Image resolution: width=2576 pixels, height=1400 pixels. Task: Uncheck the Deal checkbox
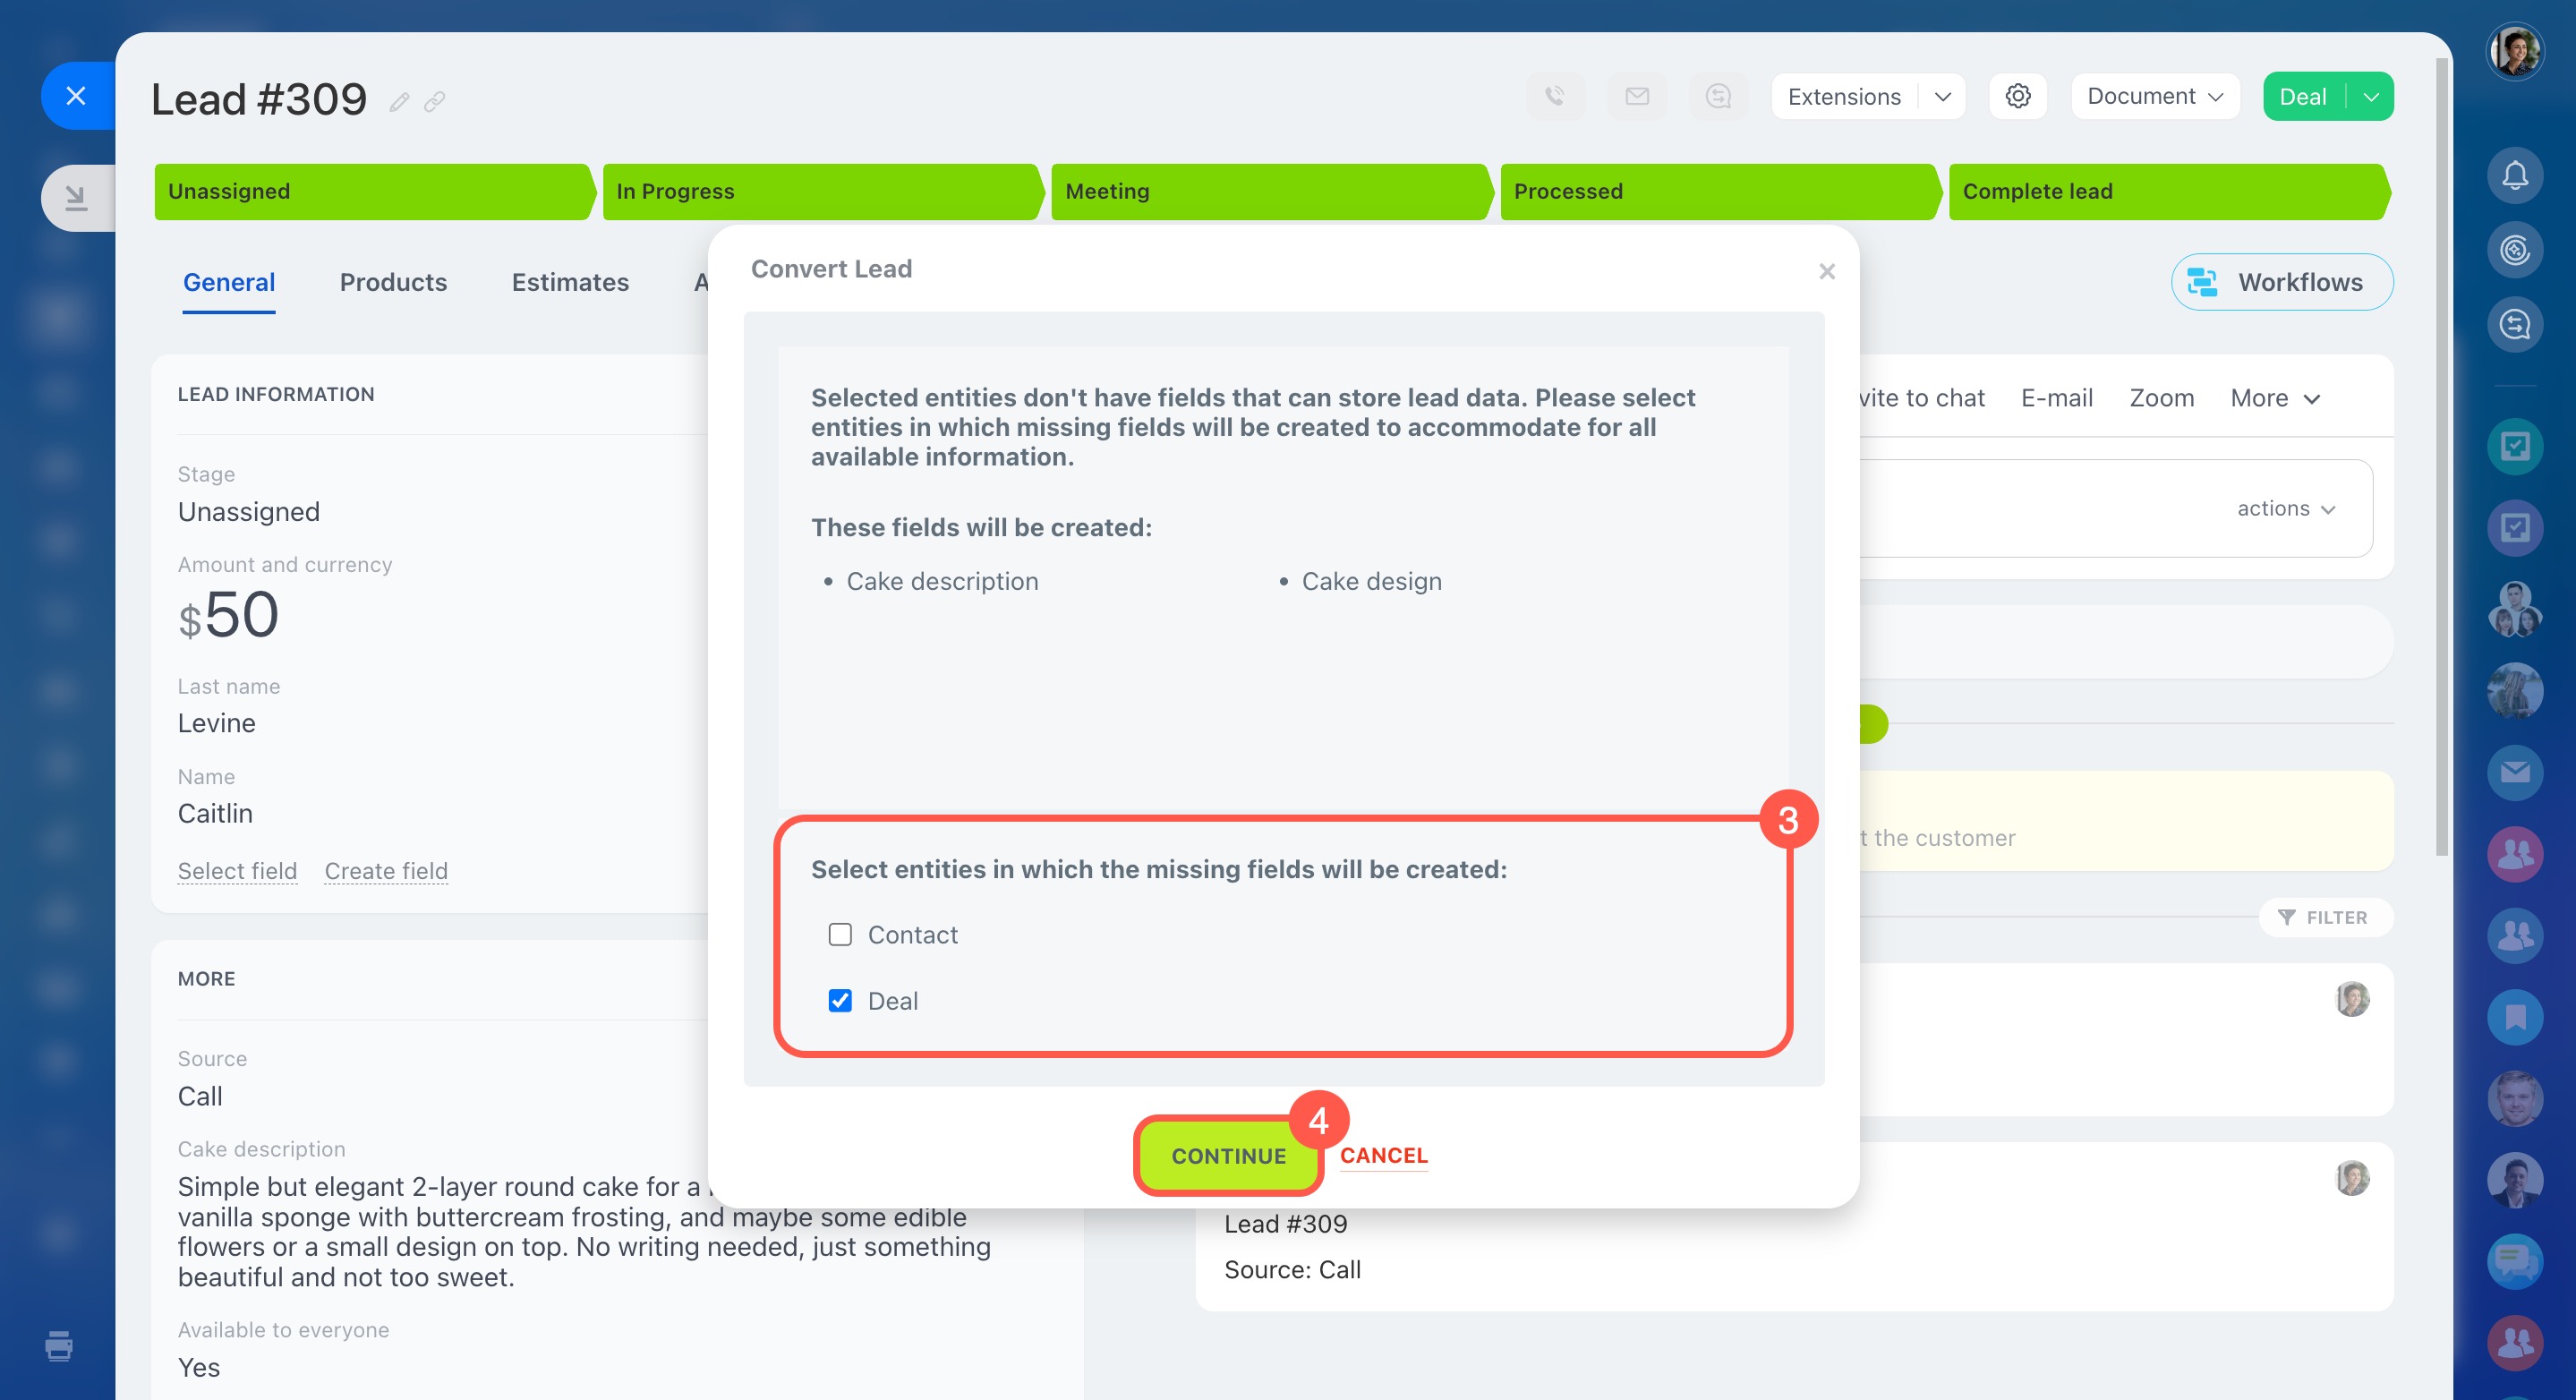coord(840,1000)
